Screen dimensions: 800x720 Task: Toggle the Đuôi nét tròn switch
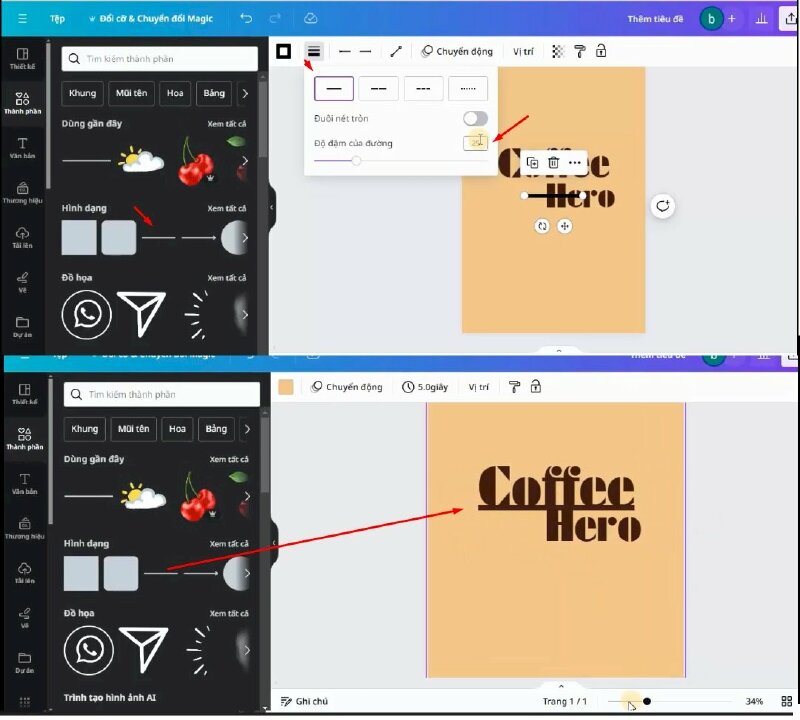[475, 118]
